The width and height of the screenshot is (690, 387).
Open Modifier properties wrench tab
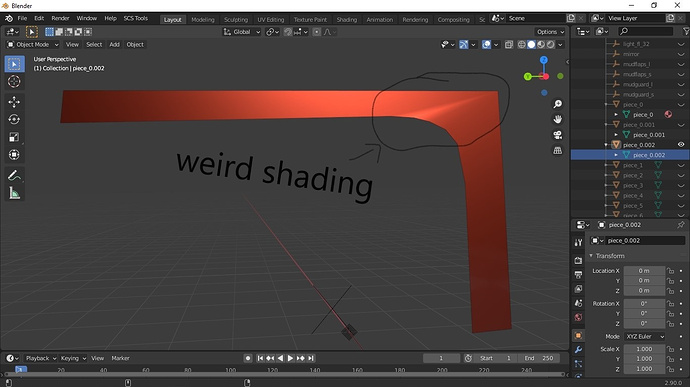pos(578,350)
